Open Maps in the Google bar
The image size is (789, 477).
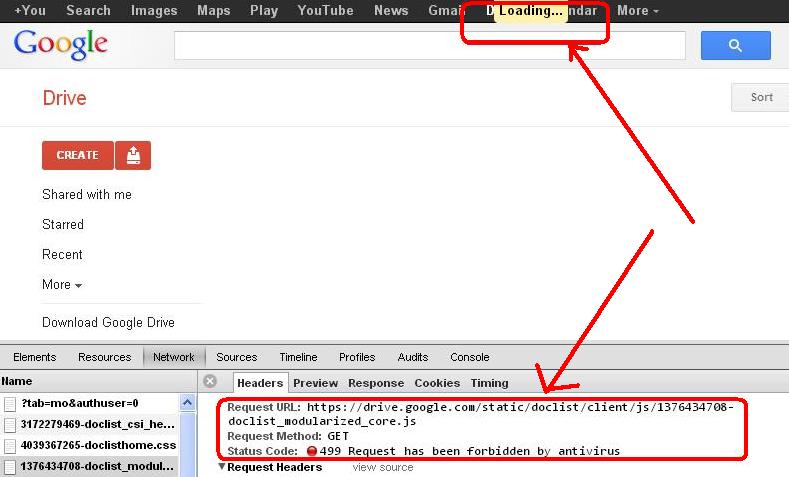coord(213,11)
